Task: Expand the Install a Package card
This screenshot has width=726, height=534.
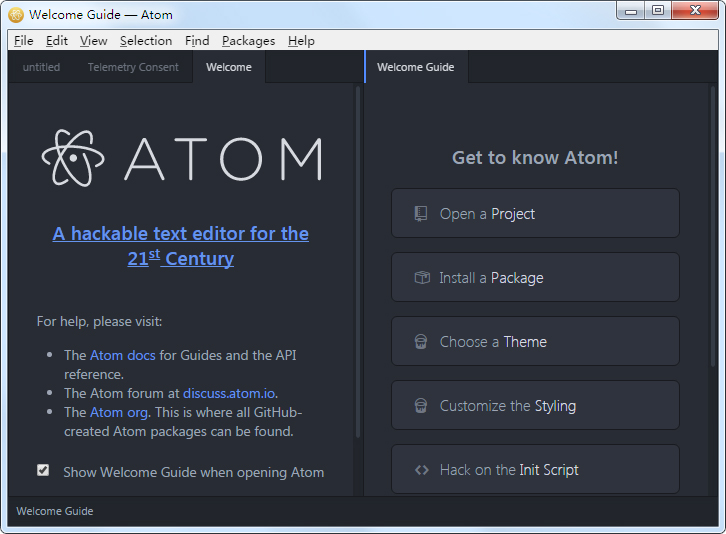Action: click(535, 277)
